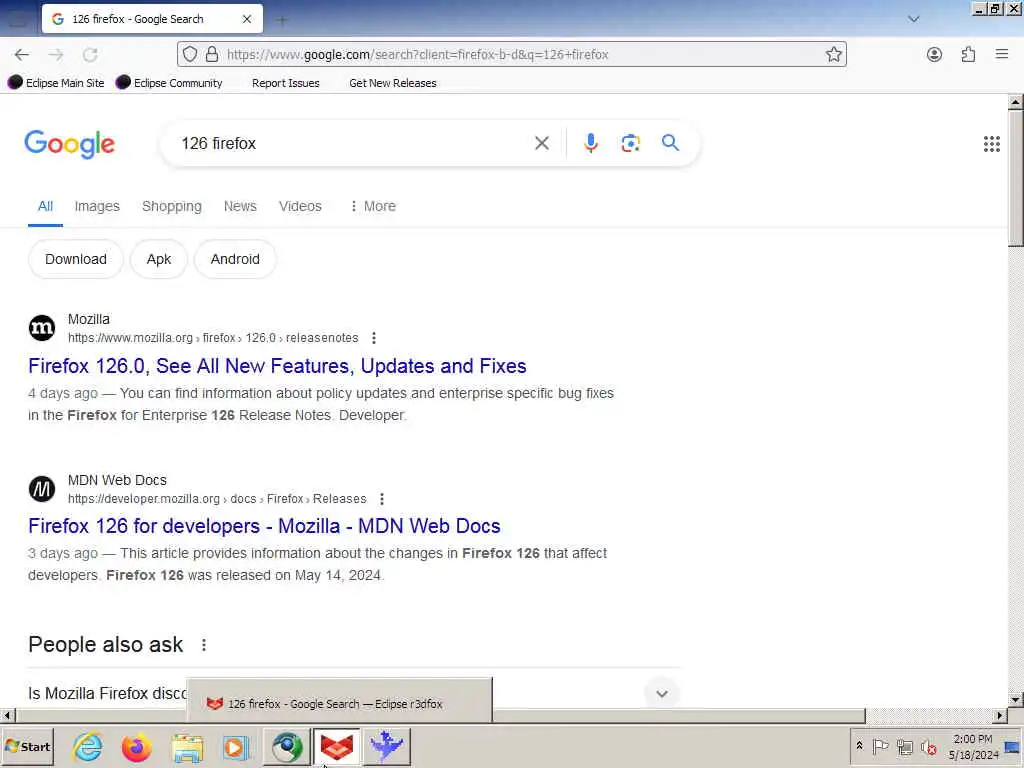This screenshot has width=1024, height=768.
Task: Click the horizontal scrollbar thumb
Action: 439,716
